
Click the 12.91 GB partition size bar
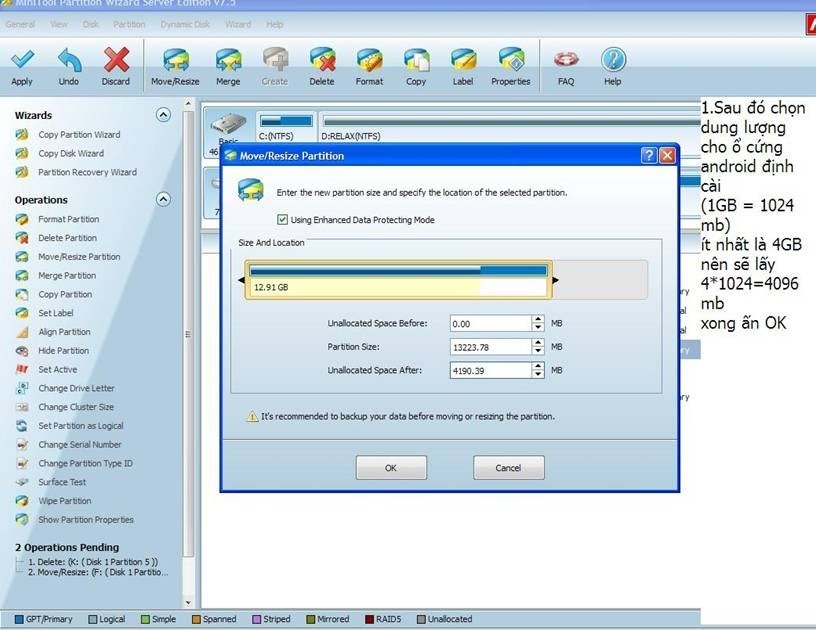398,280
